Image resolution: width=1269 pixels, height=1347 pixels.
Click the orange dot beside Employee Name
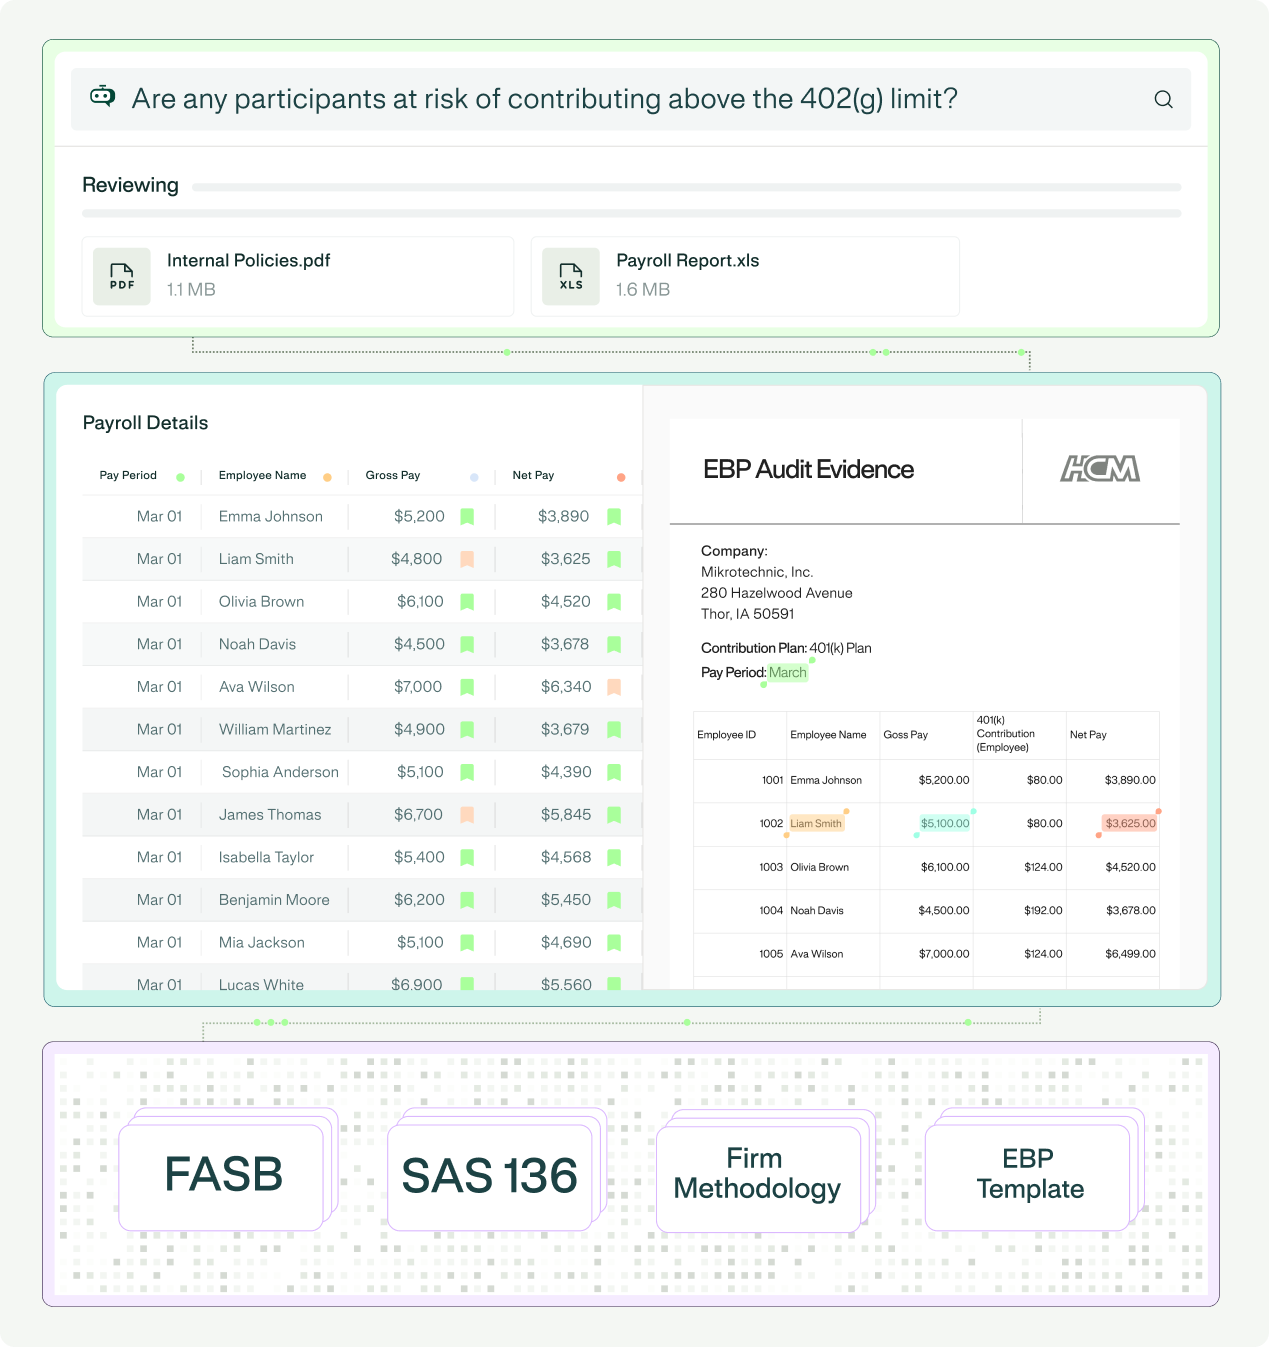327,477
